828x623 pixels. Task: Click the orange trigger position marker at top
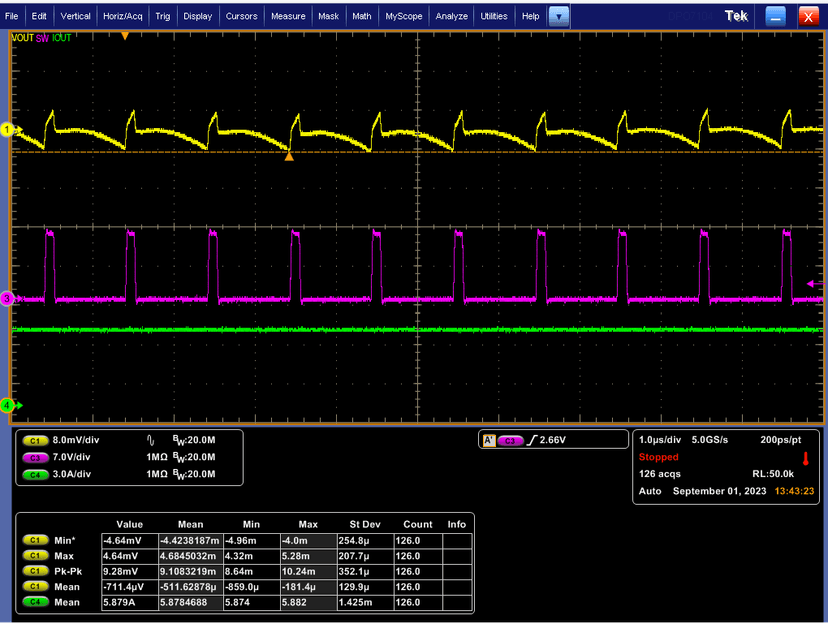(x=125, y=36)
